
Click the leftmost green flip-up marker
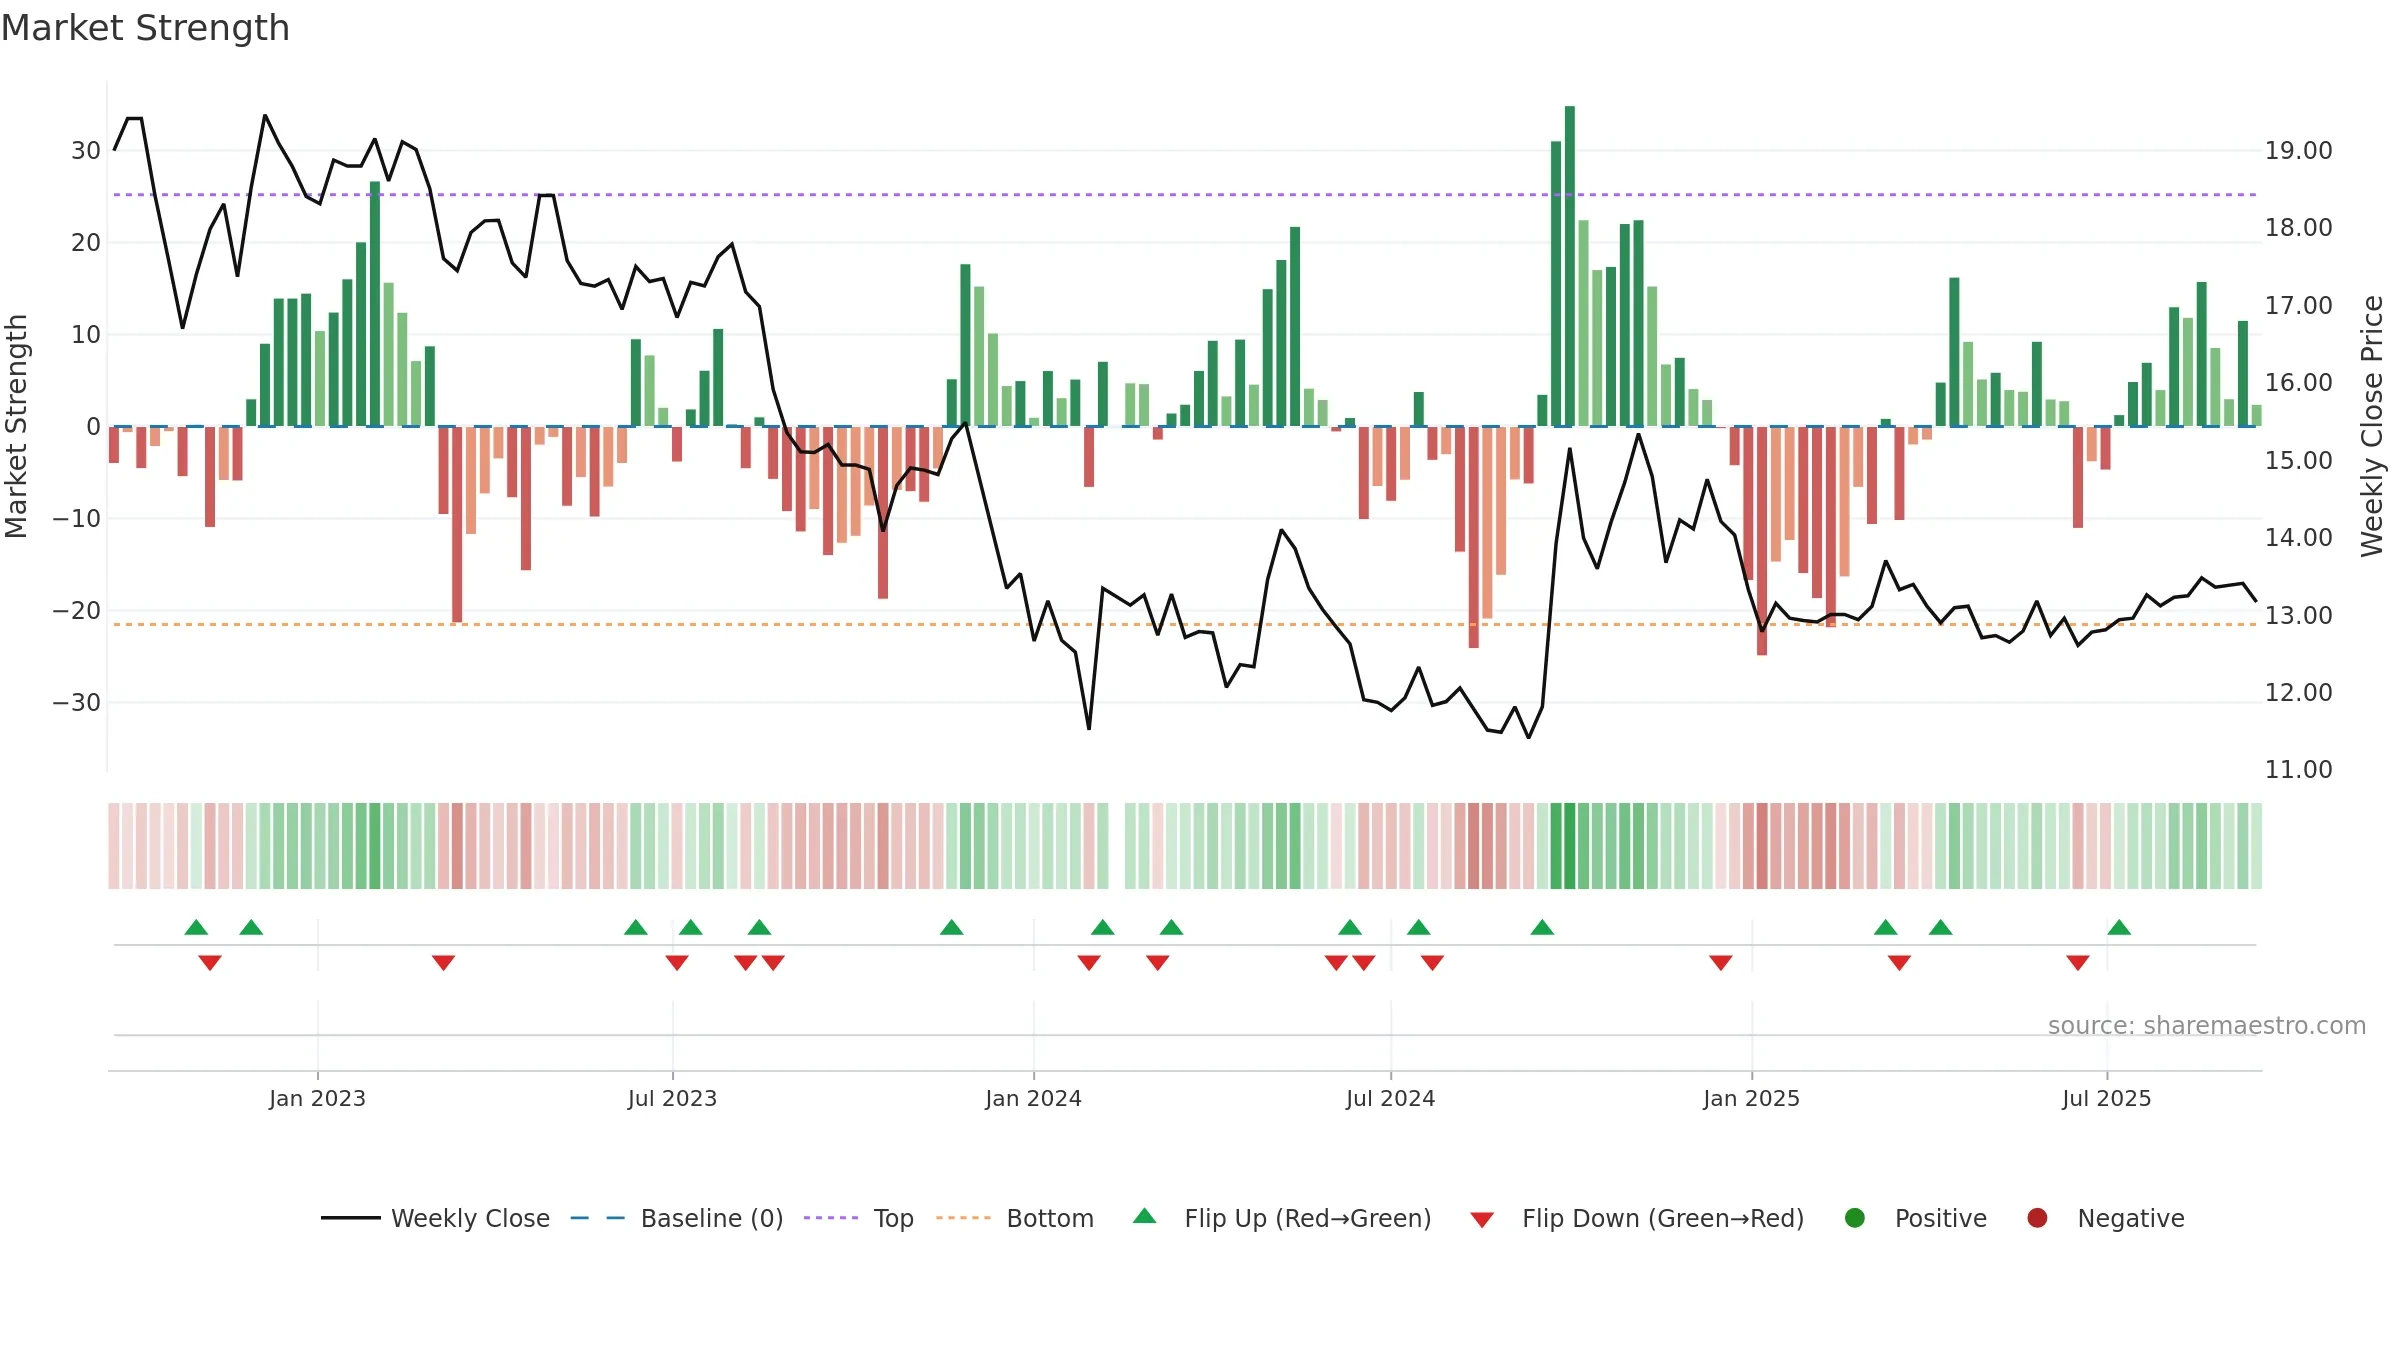(x=196, y=927)
